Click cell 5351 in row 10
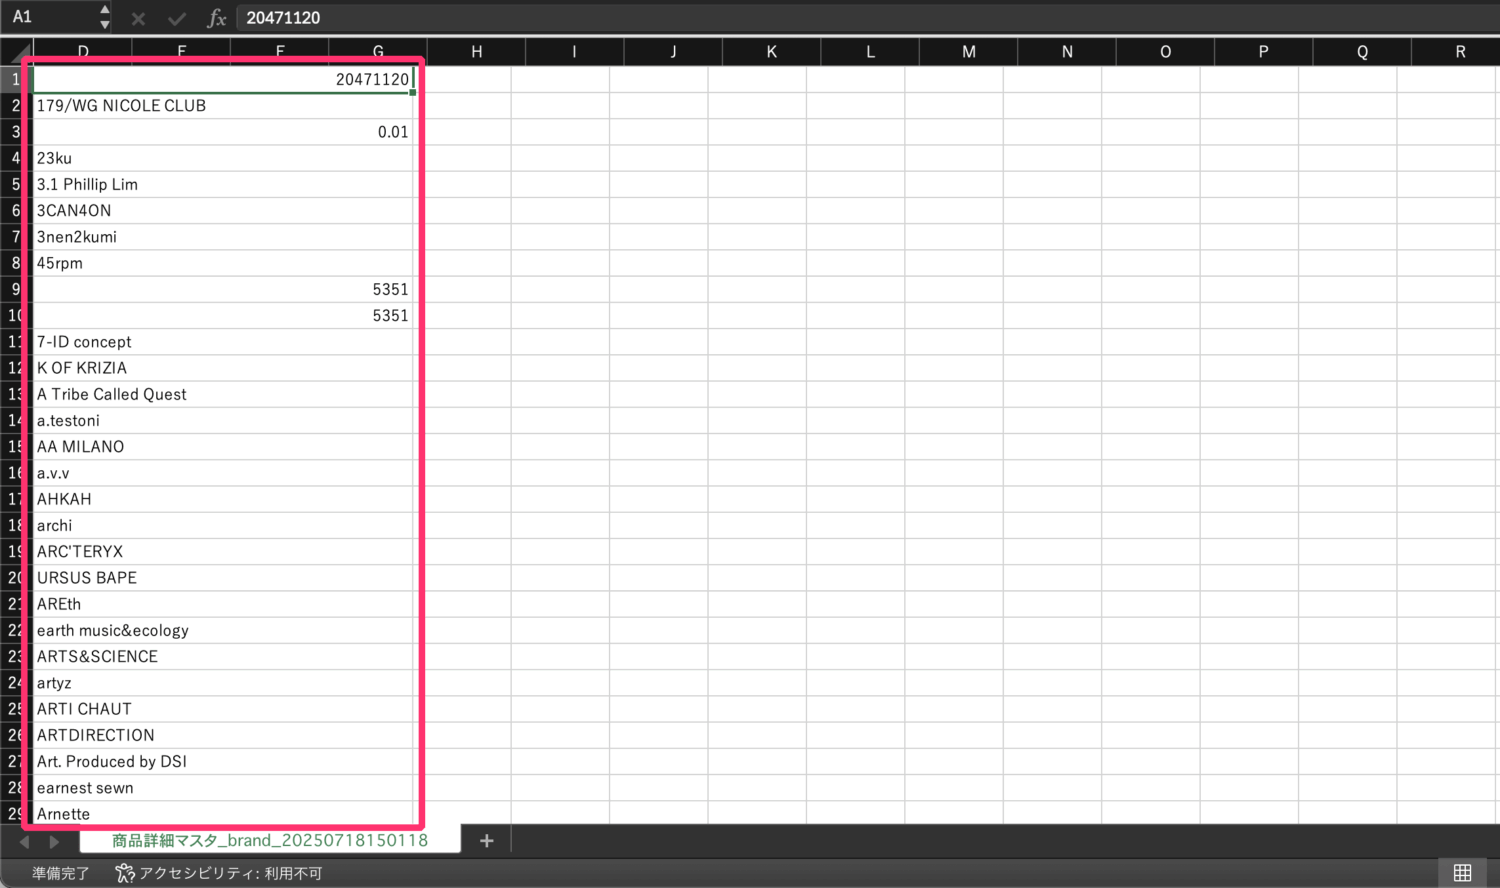Viewport: 1500px width, 888px height. coord(224,315)
